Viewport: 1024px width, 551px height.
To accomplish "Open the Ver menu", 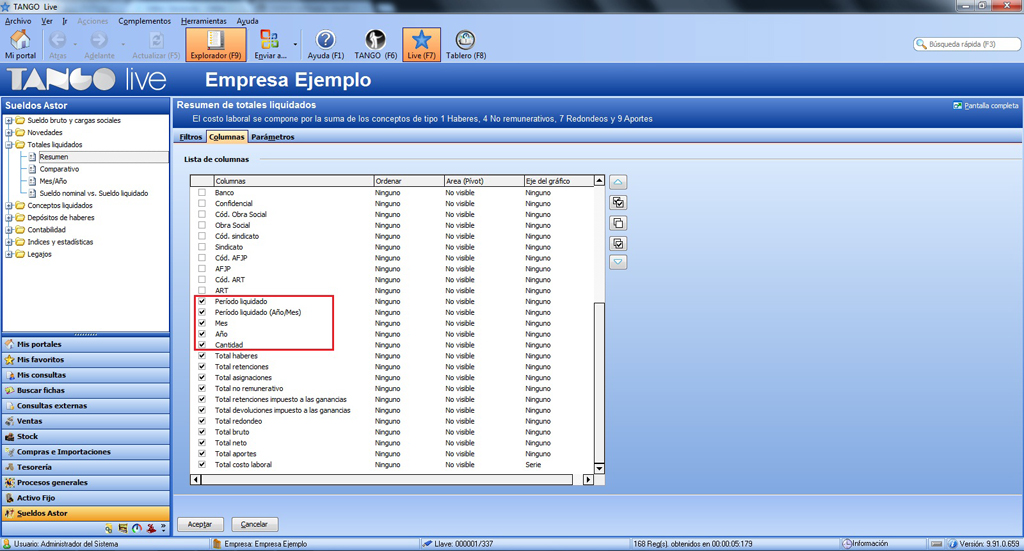I will (47, 21).
